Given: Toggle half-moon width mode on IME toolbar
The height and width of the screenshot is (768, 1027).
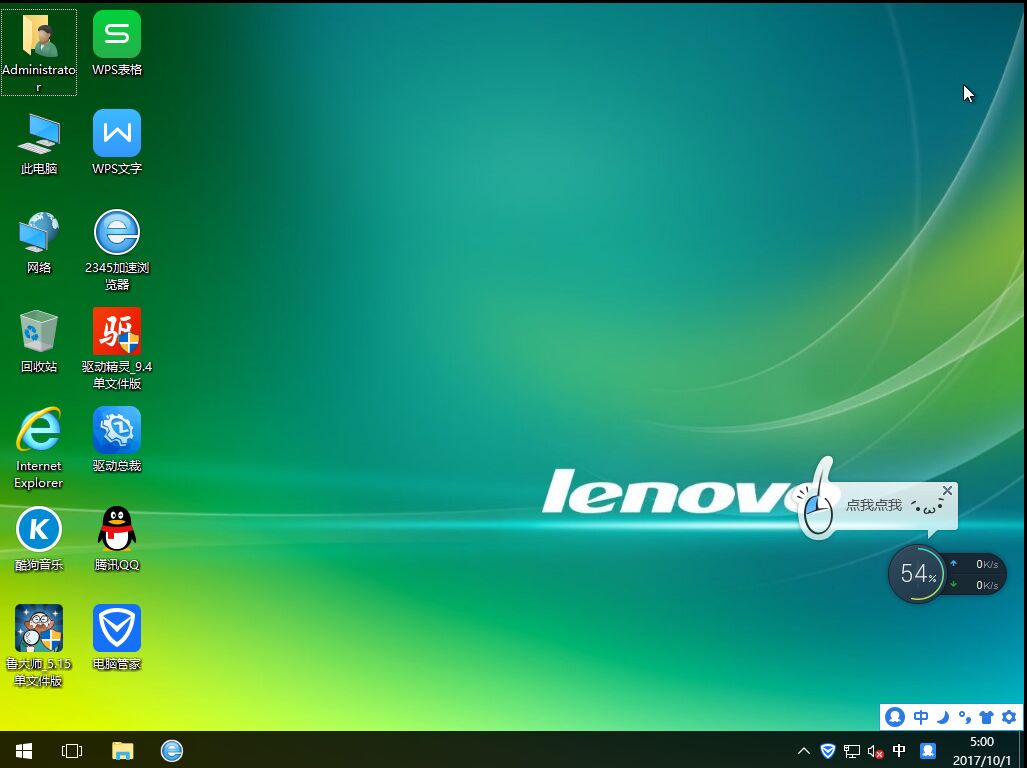Looking at the screenshot, I should (x=943, y=717).
